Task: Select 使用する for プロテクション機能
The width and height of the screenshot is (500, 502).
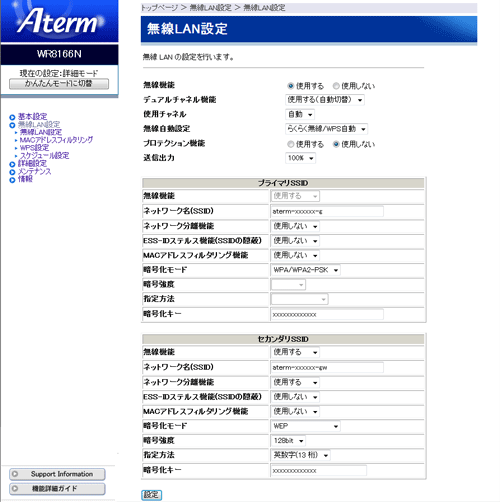Action: coord(290,144)
